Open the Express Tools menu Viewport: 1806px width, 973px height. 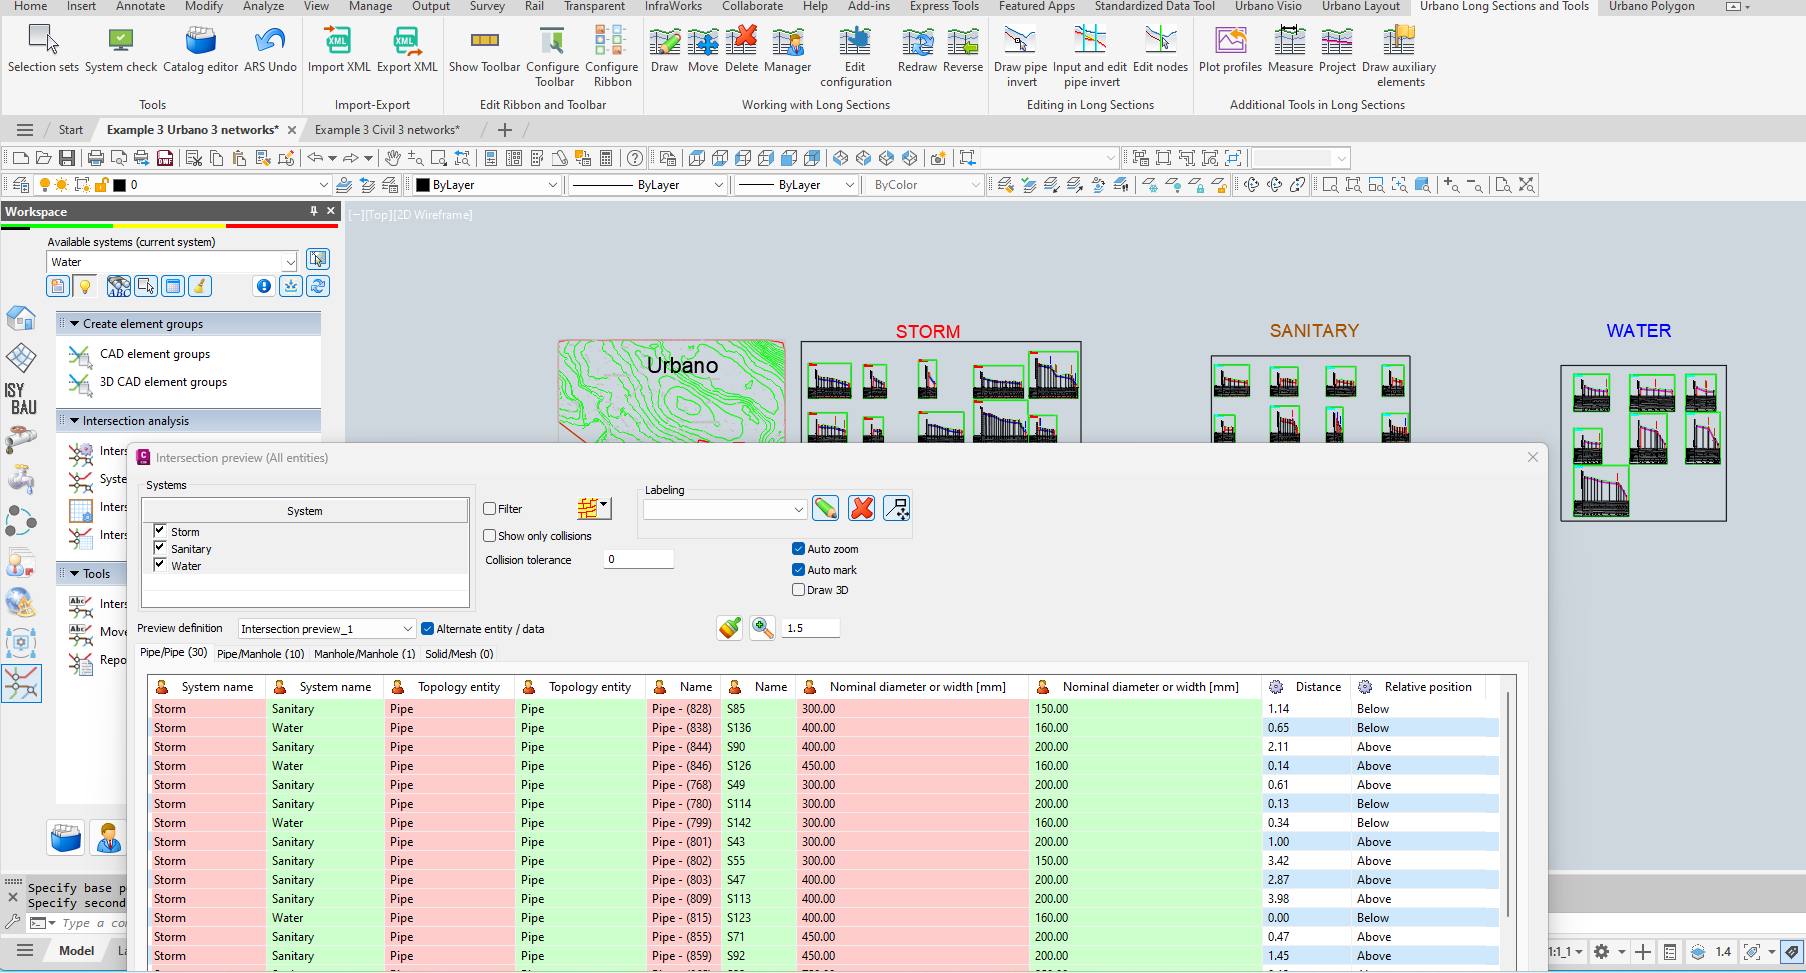[942, 7]
